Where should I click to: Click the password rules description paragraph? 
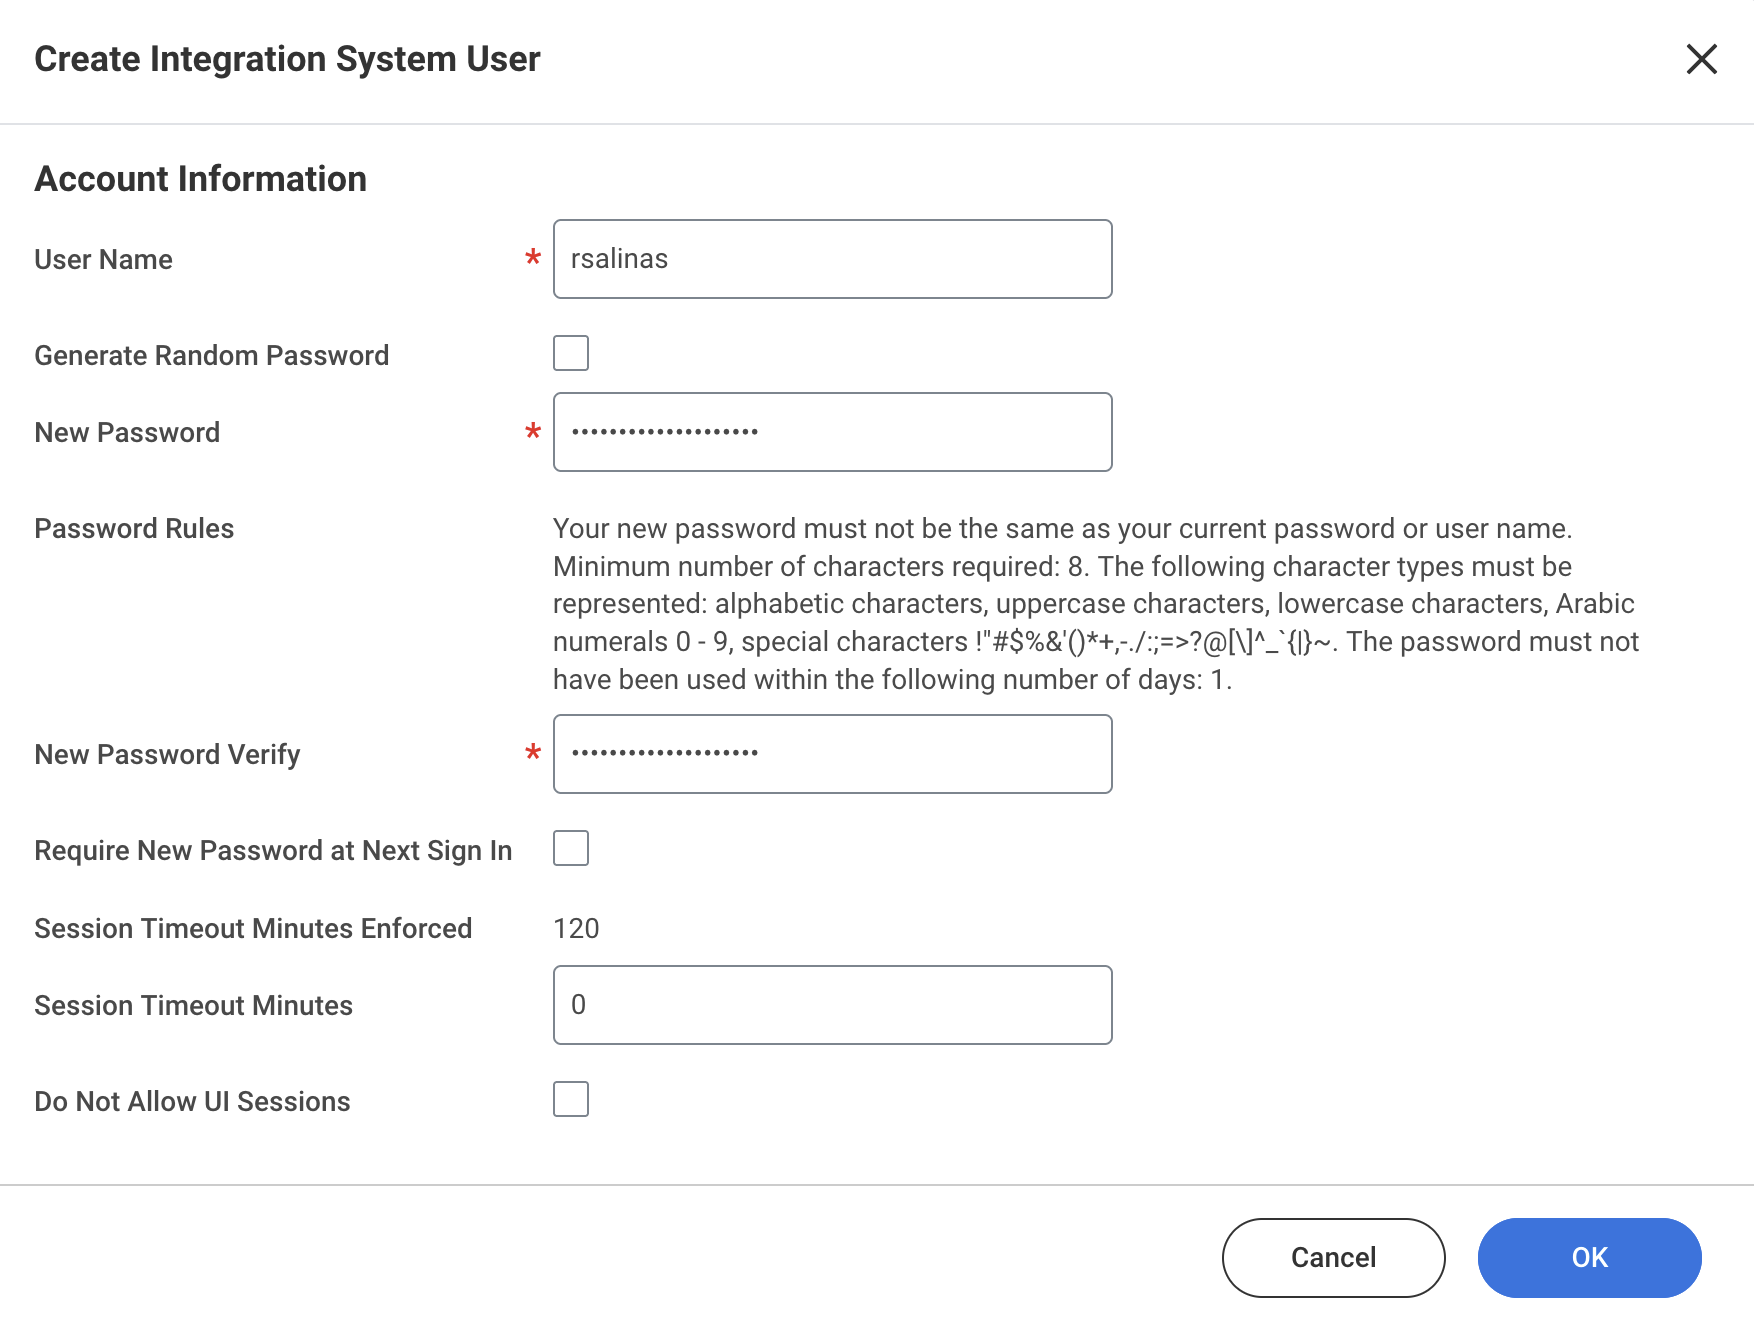pos(1095,604)
